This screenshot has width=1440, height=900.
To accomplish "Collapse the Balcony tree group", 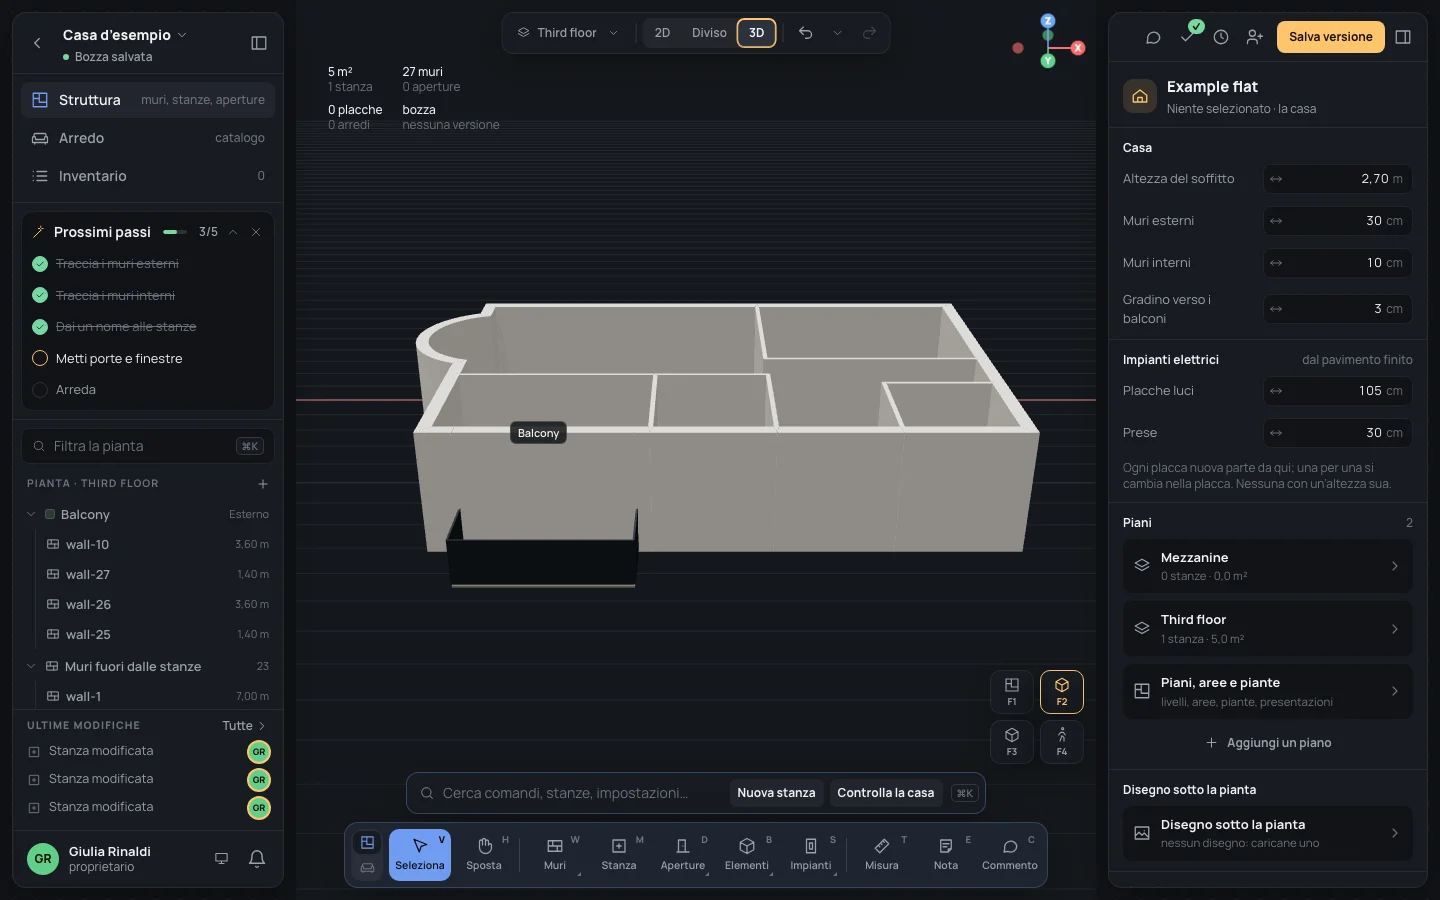I will pos(31,514).
